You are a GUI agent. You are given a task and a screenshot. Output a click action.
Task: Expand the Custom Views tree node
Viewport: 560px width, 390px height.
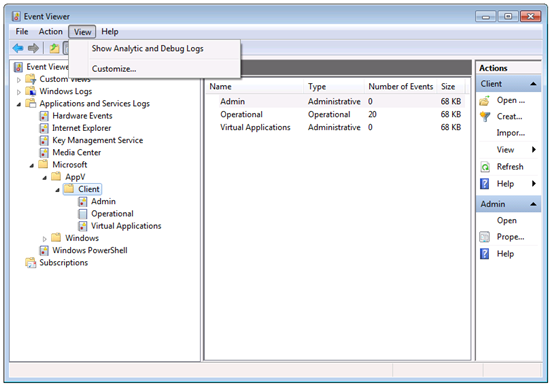click(19, 80)
